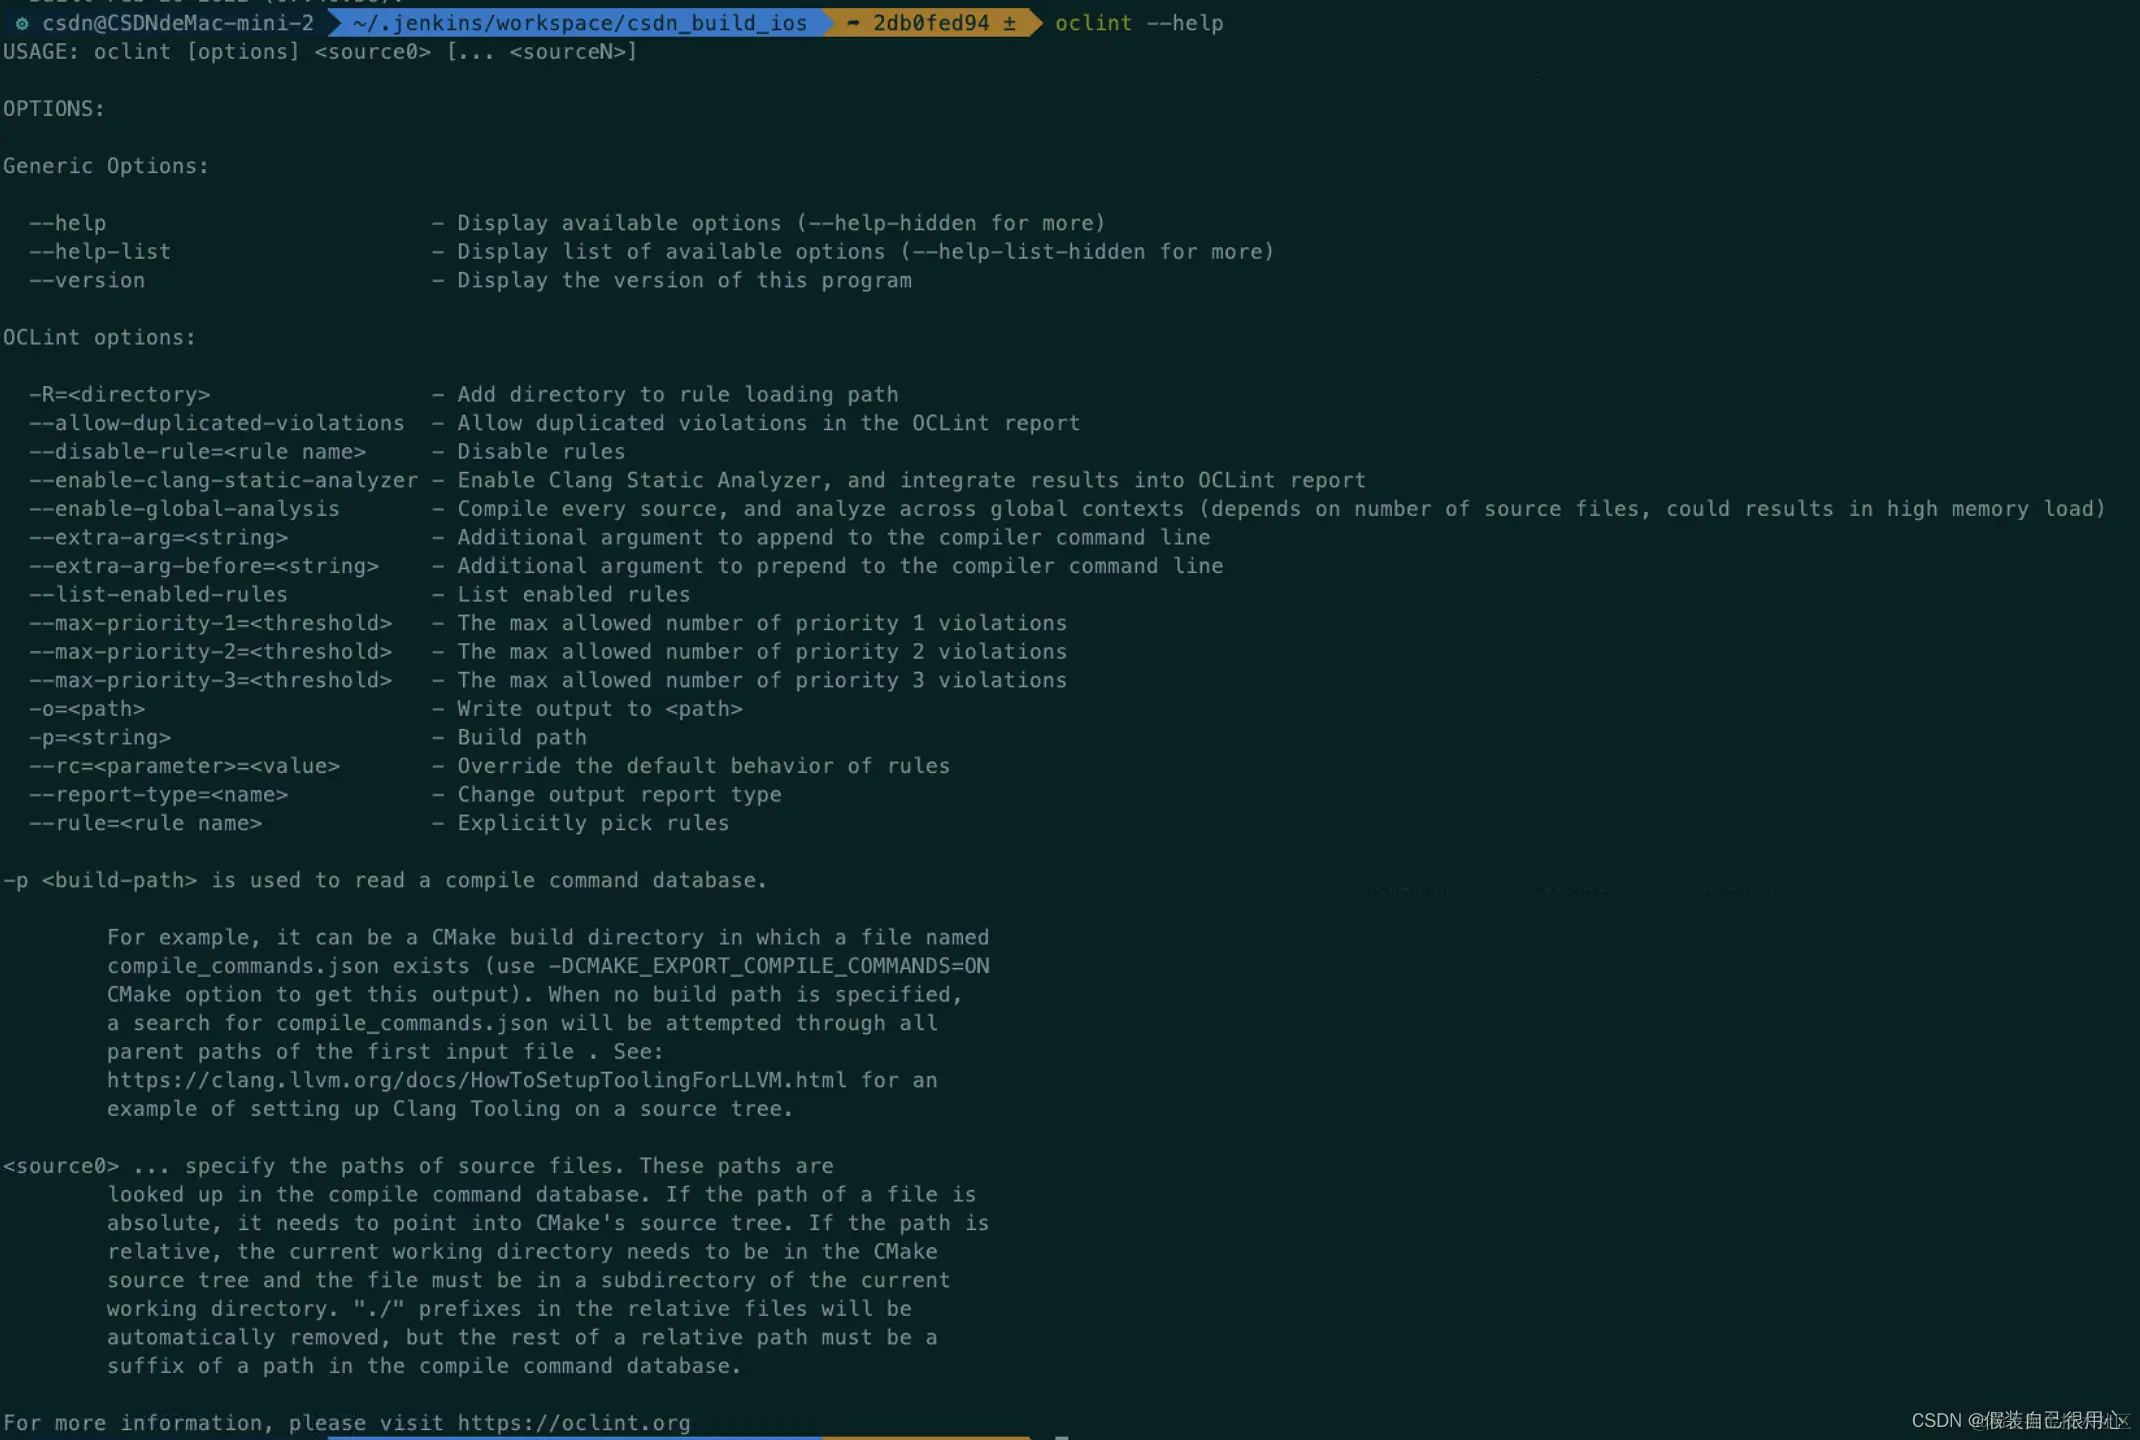Click the OCLint options: heading
The image size is (2140, 1440).
click(99, 338)
